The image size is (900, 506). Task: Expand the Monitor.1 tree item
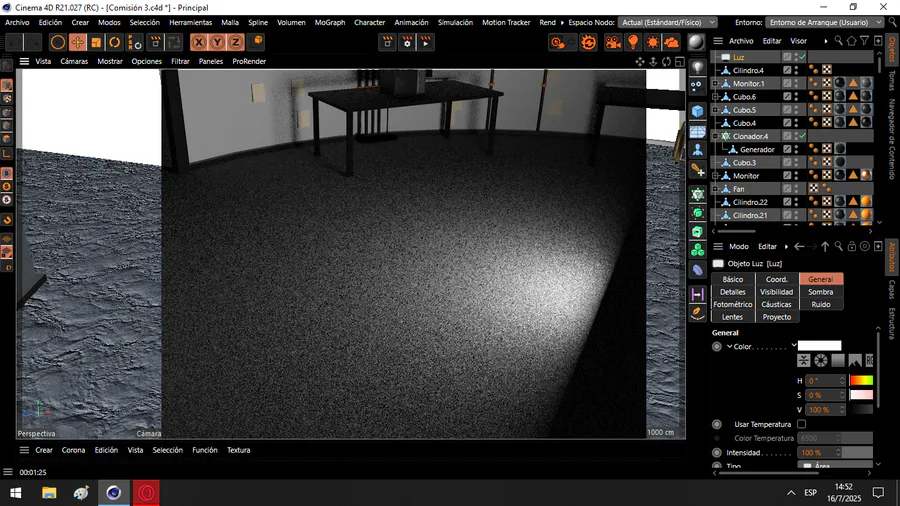[x=715, y=84]
